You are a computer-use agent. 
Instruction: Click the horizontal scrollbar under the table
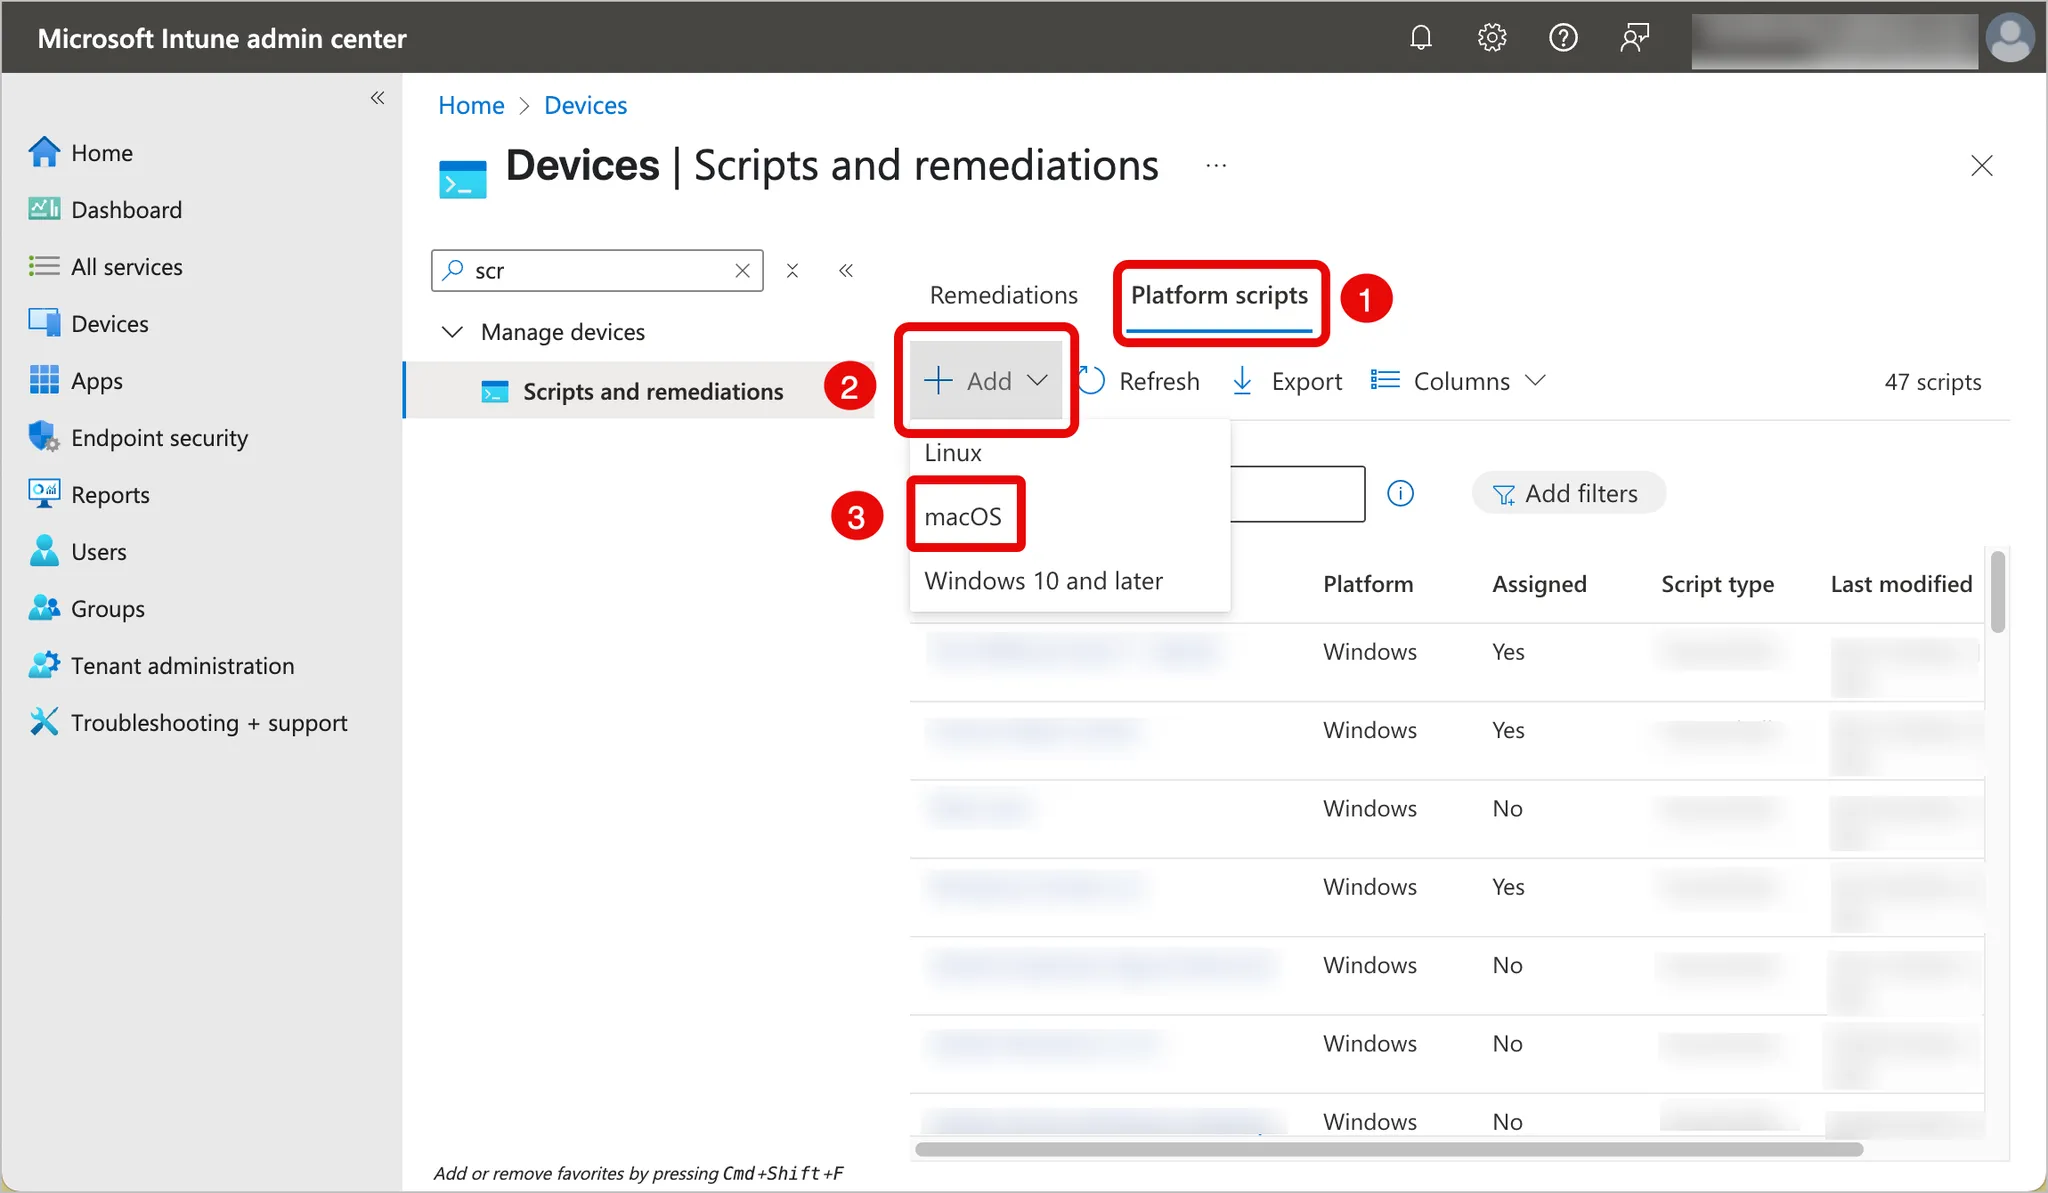click(1388, 1149)
